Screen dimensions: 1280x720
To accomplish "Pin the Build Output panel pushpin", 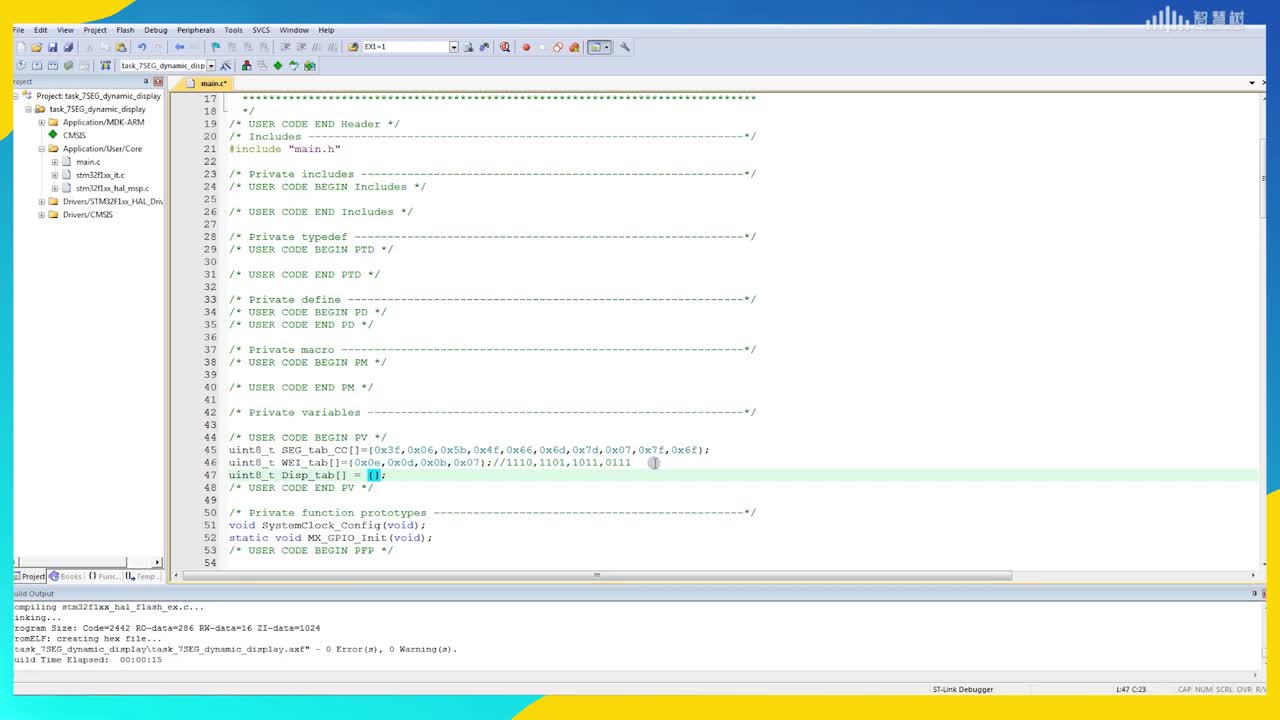I will [x=1254, y=593].
